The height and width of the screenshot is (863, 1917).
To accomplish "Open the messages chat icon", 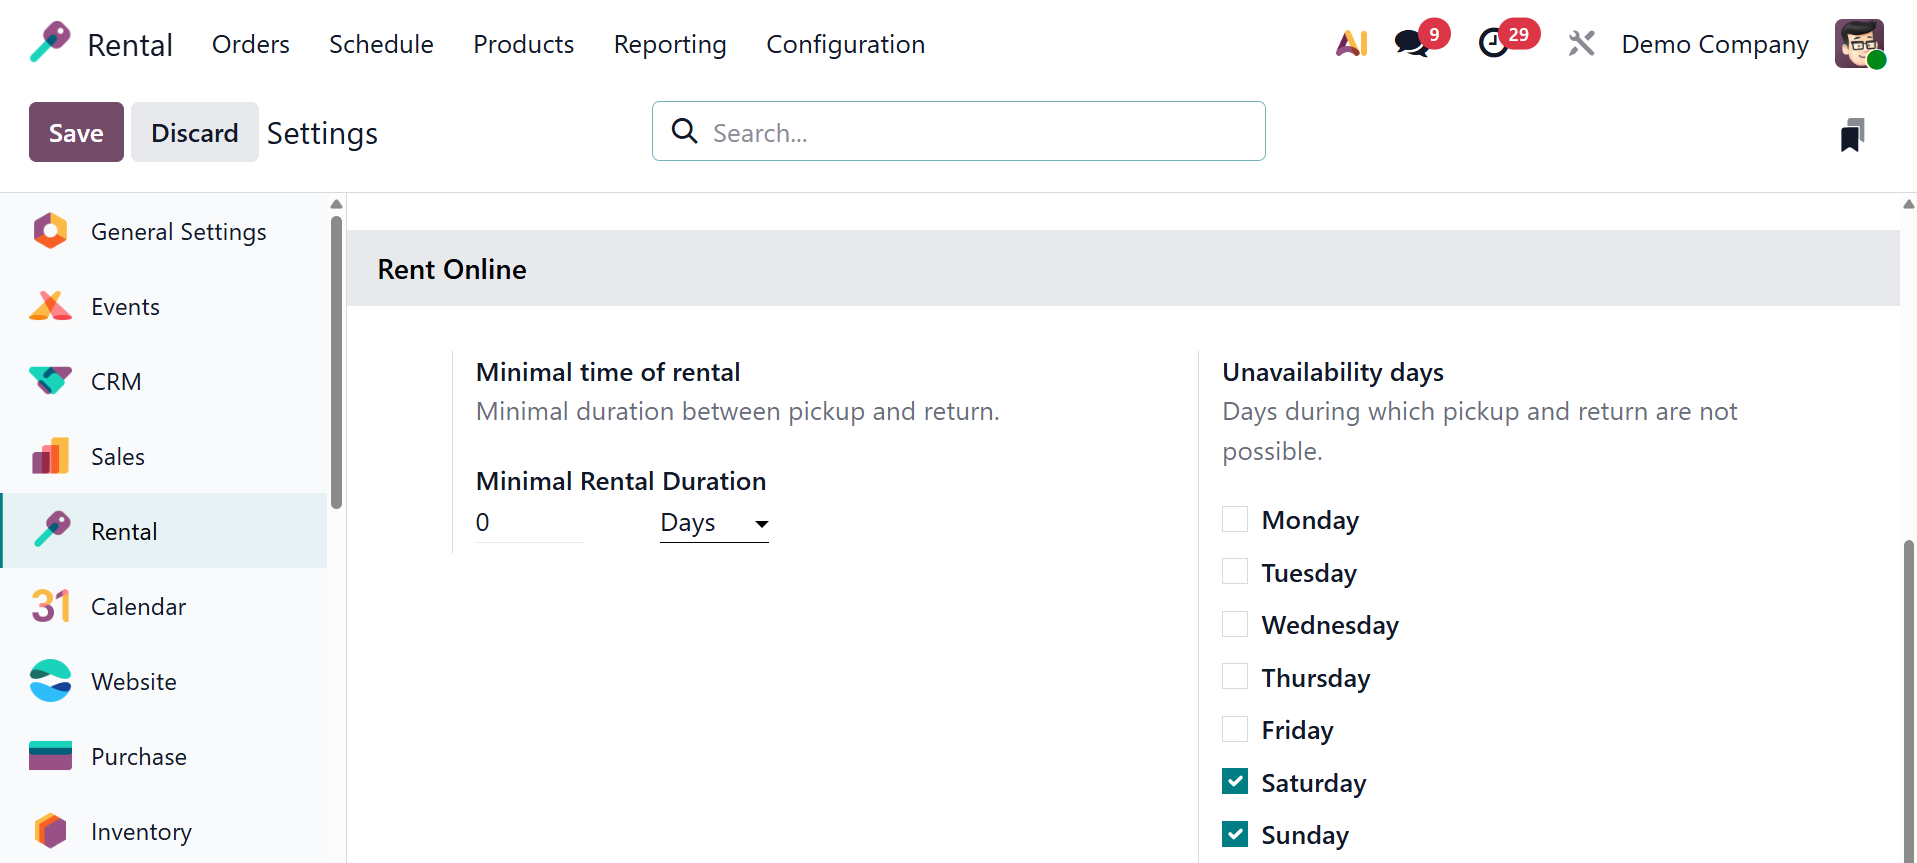I will click(x=1411, y=44).
